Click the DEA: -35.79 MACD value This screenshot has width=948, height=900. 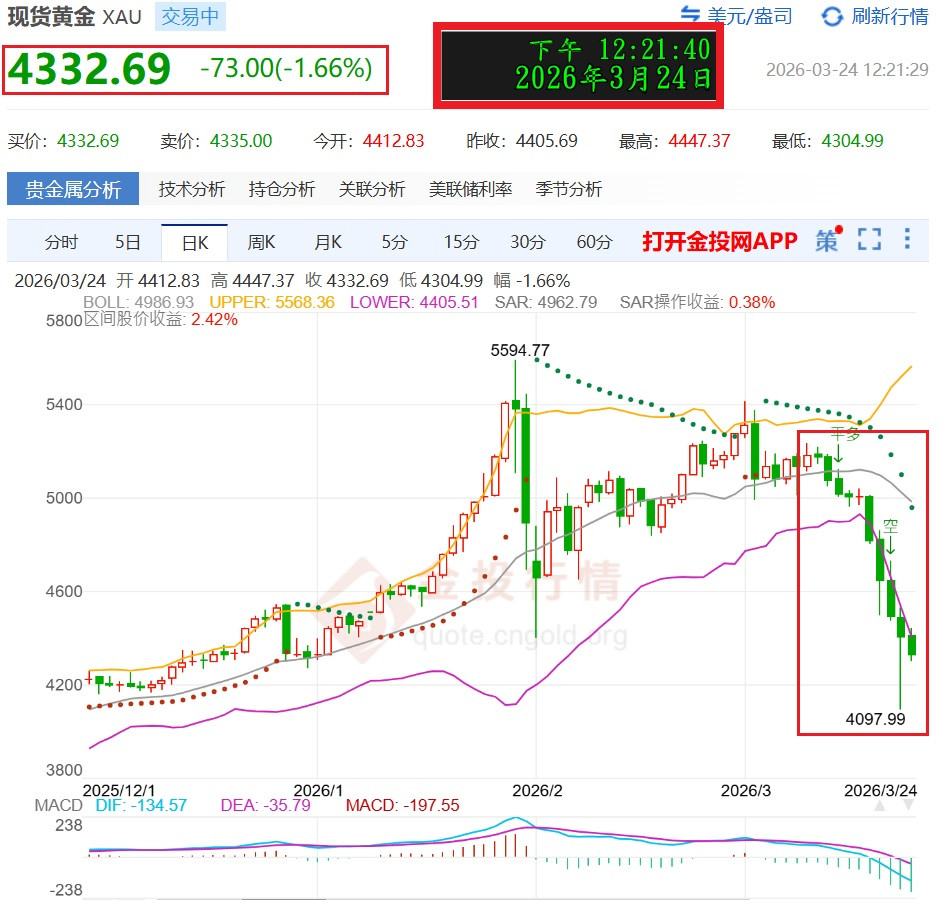[265, 805]
